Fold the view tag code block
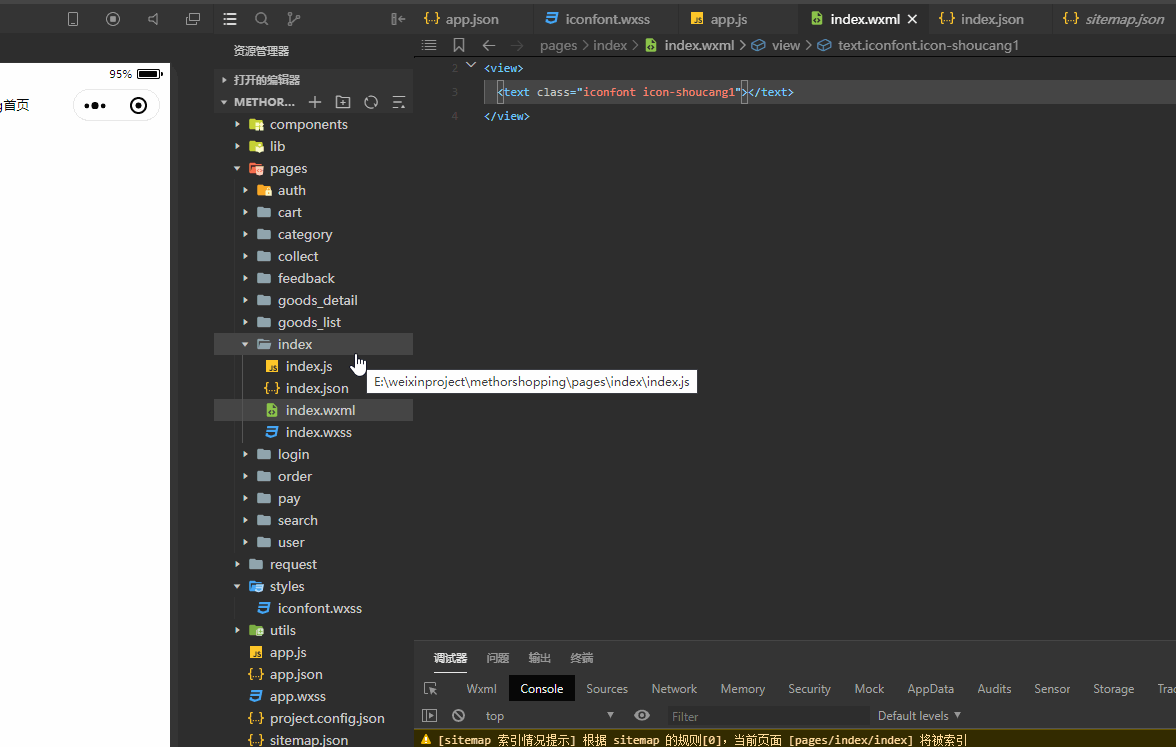Viewport: 1176px width, 747px height. pos(471,65)
